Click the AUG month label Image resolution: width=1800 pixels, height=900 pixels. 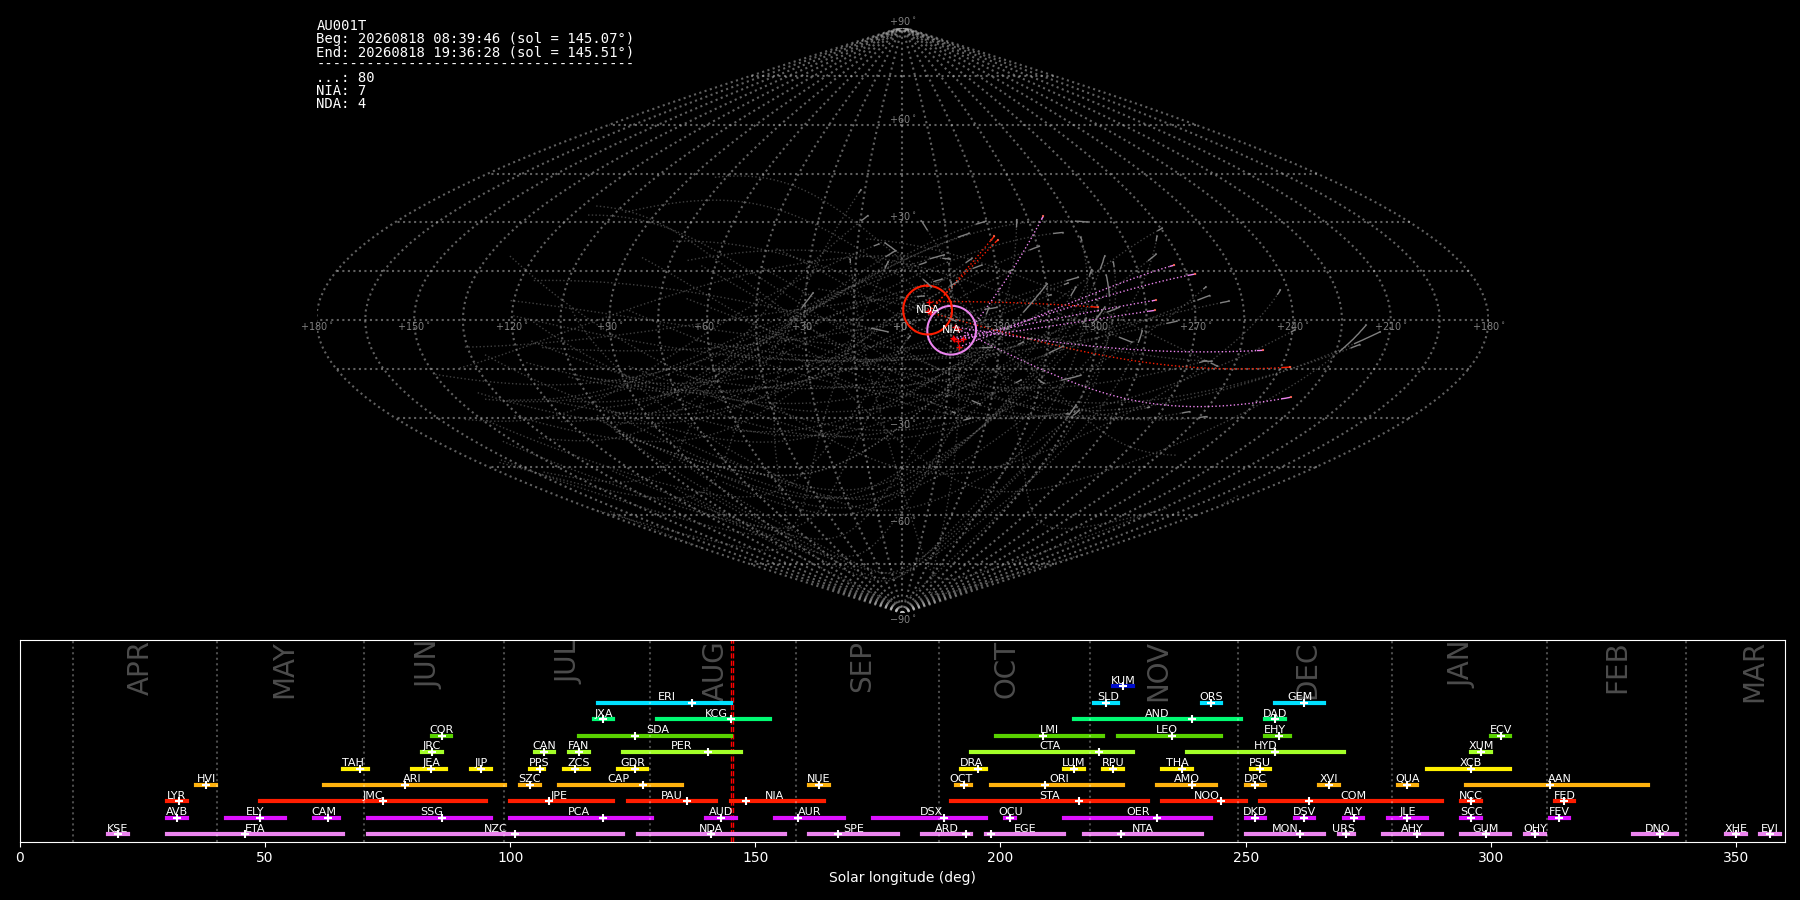[x=713, y=669]
